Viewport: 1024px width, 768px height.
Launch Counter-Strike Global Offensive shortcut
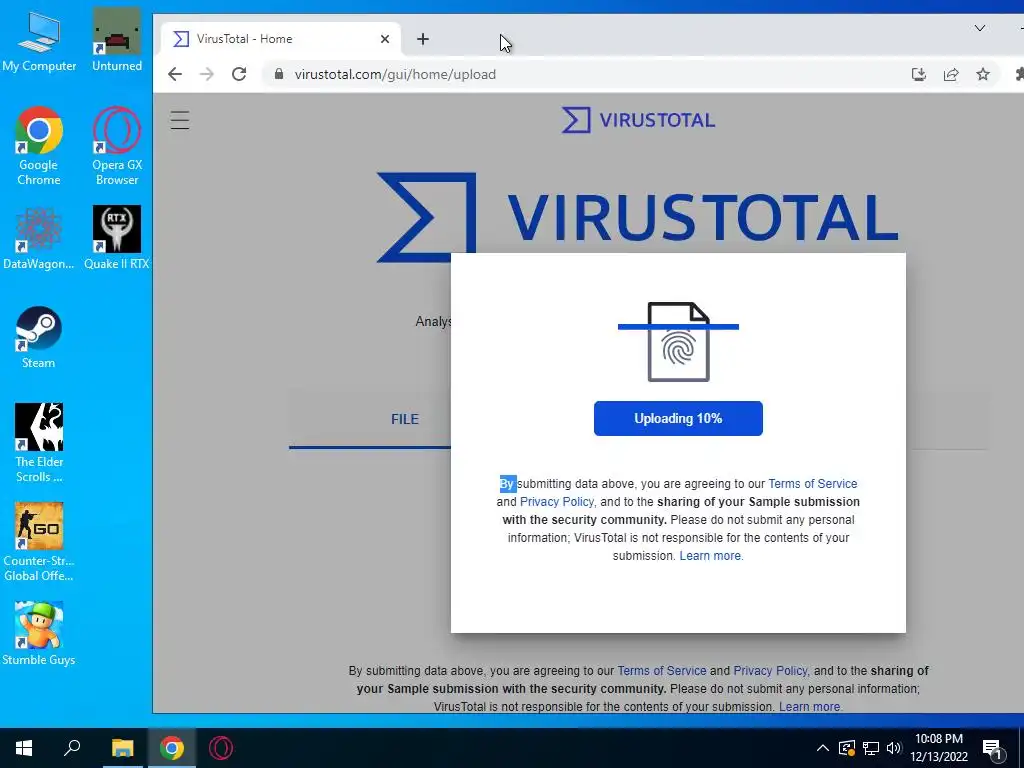39,542
